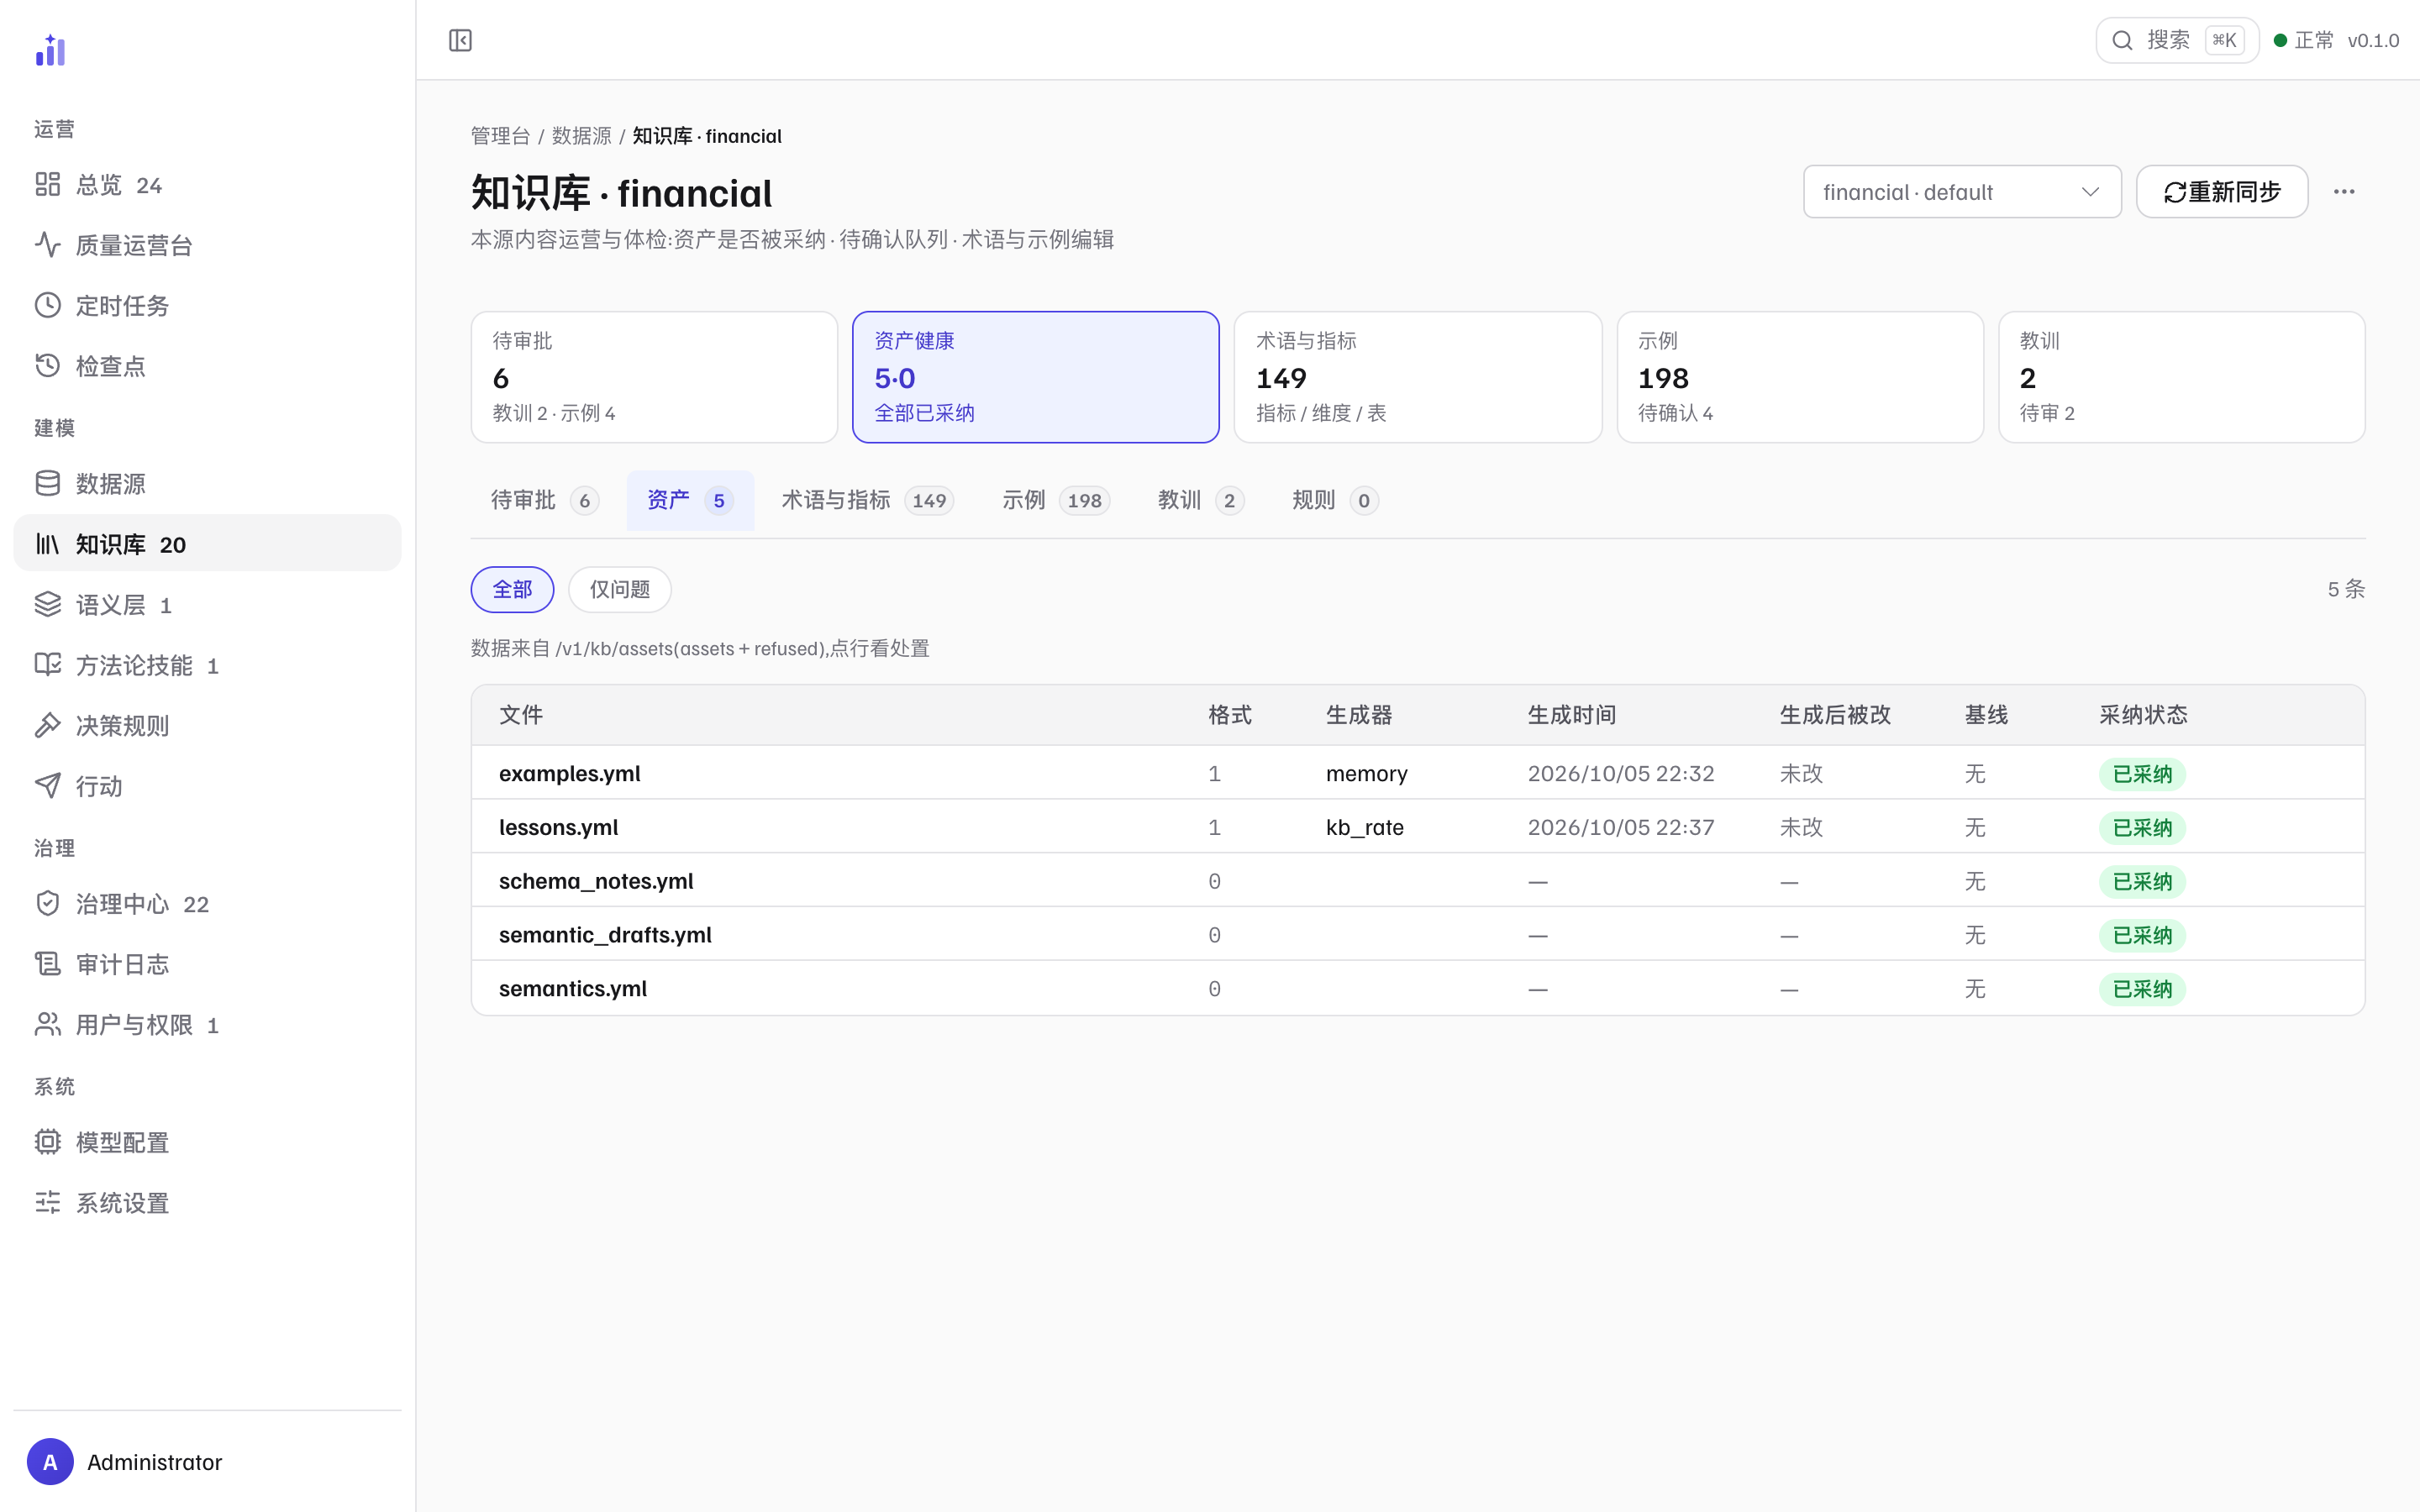Go to 管理台 breadcrumb link
Viewport: 2420px width, 1512px height.
[x=500, y=136]
